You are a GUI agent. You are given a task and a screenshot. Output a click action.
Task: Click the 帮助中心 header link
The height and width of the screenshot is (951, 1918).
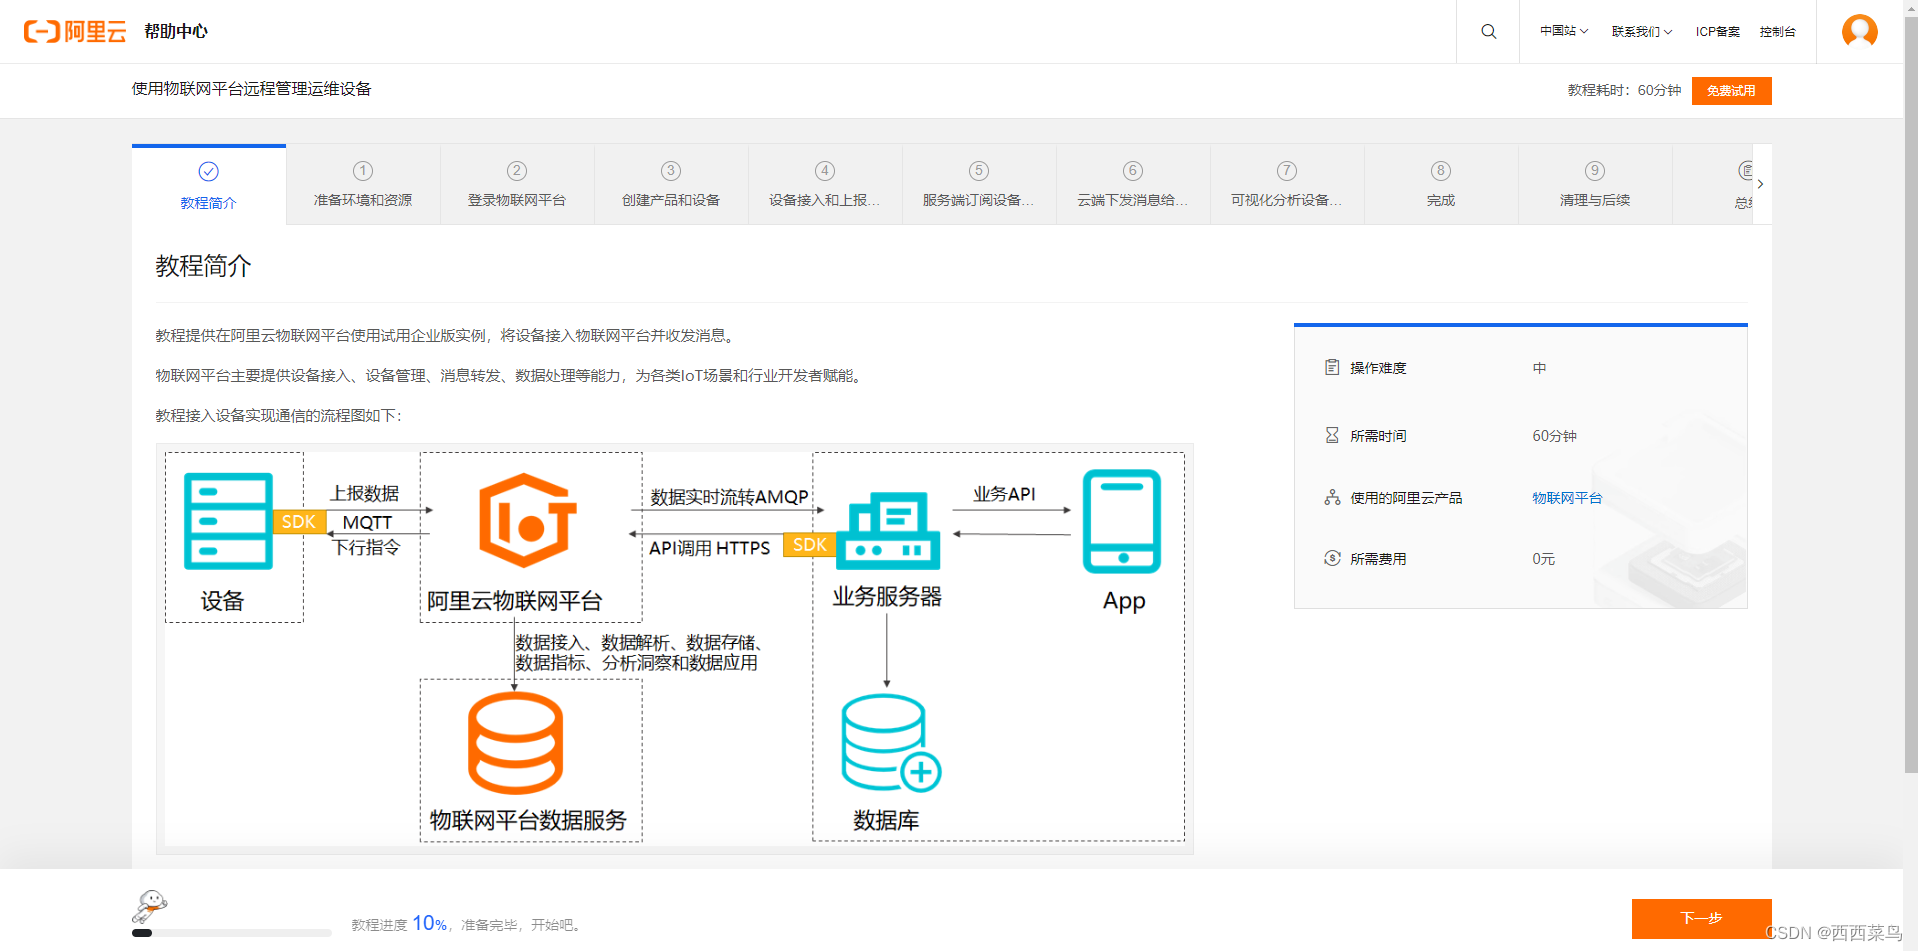176,31
